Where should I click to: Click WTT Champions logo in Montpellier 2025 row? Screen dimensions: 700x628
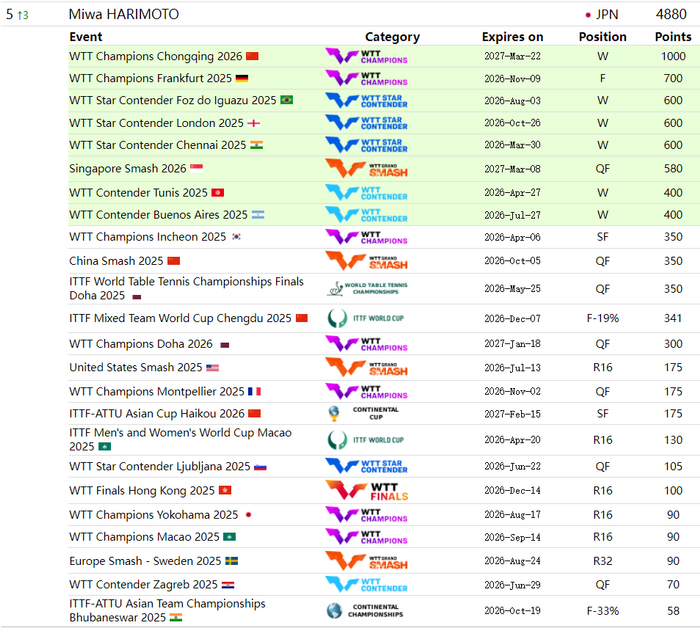click(x=366, y=392)
